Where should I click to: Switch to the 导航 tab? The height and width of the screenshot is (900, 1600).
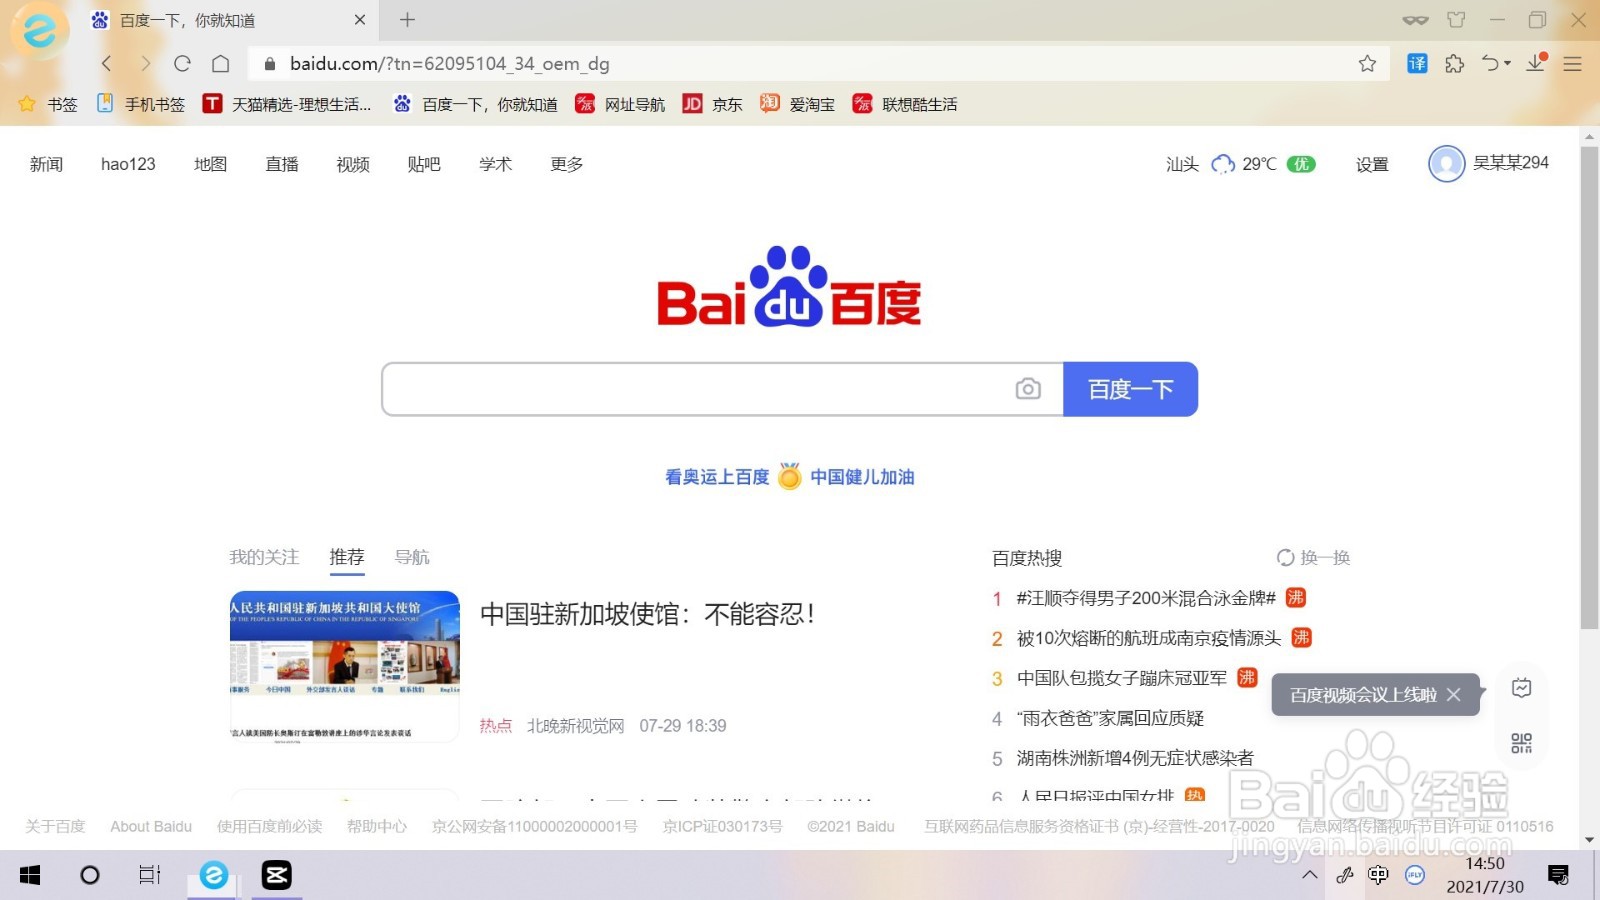412,557
